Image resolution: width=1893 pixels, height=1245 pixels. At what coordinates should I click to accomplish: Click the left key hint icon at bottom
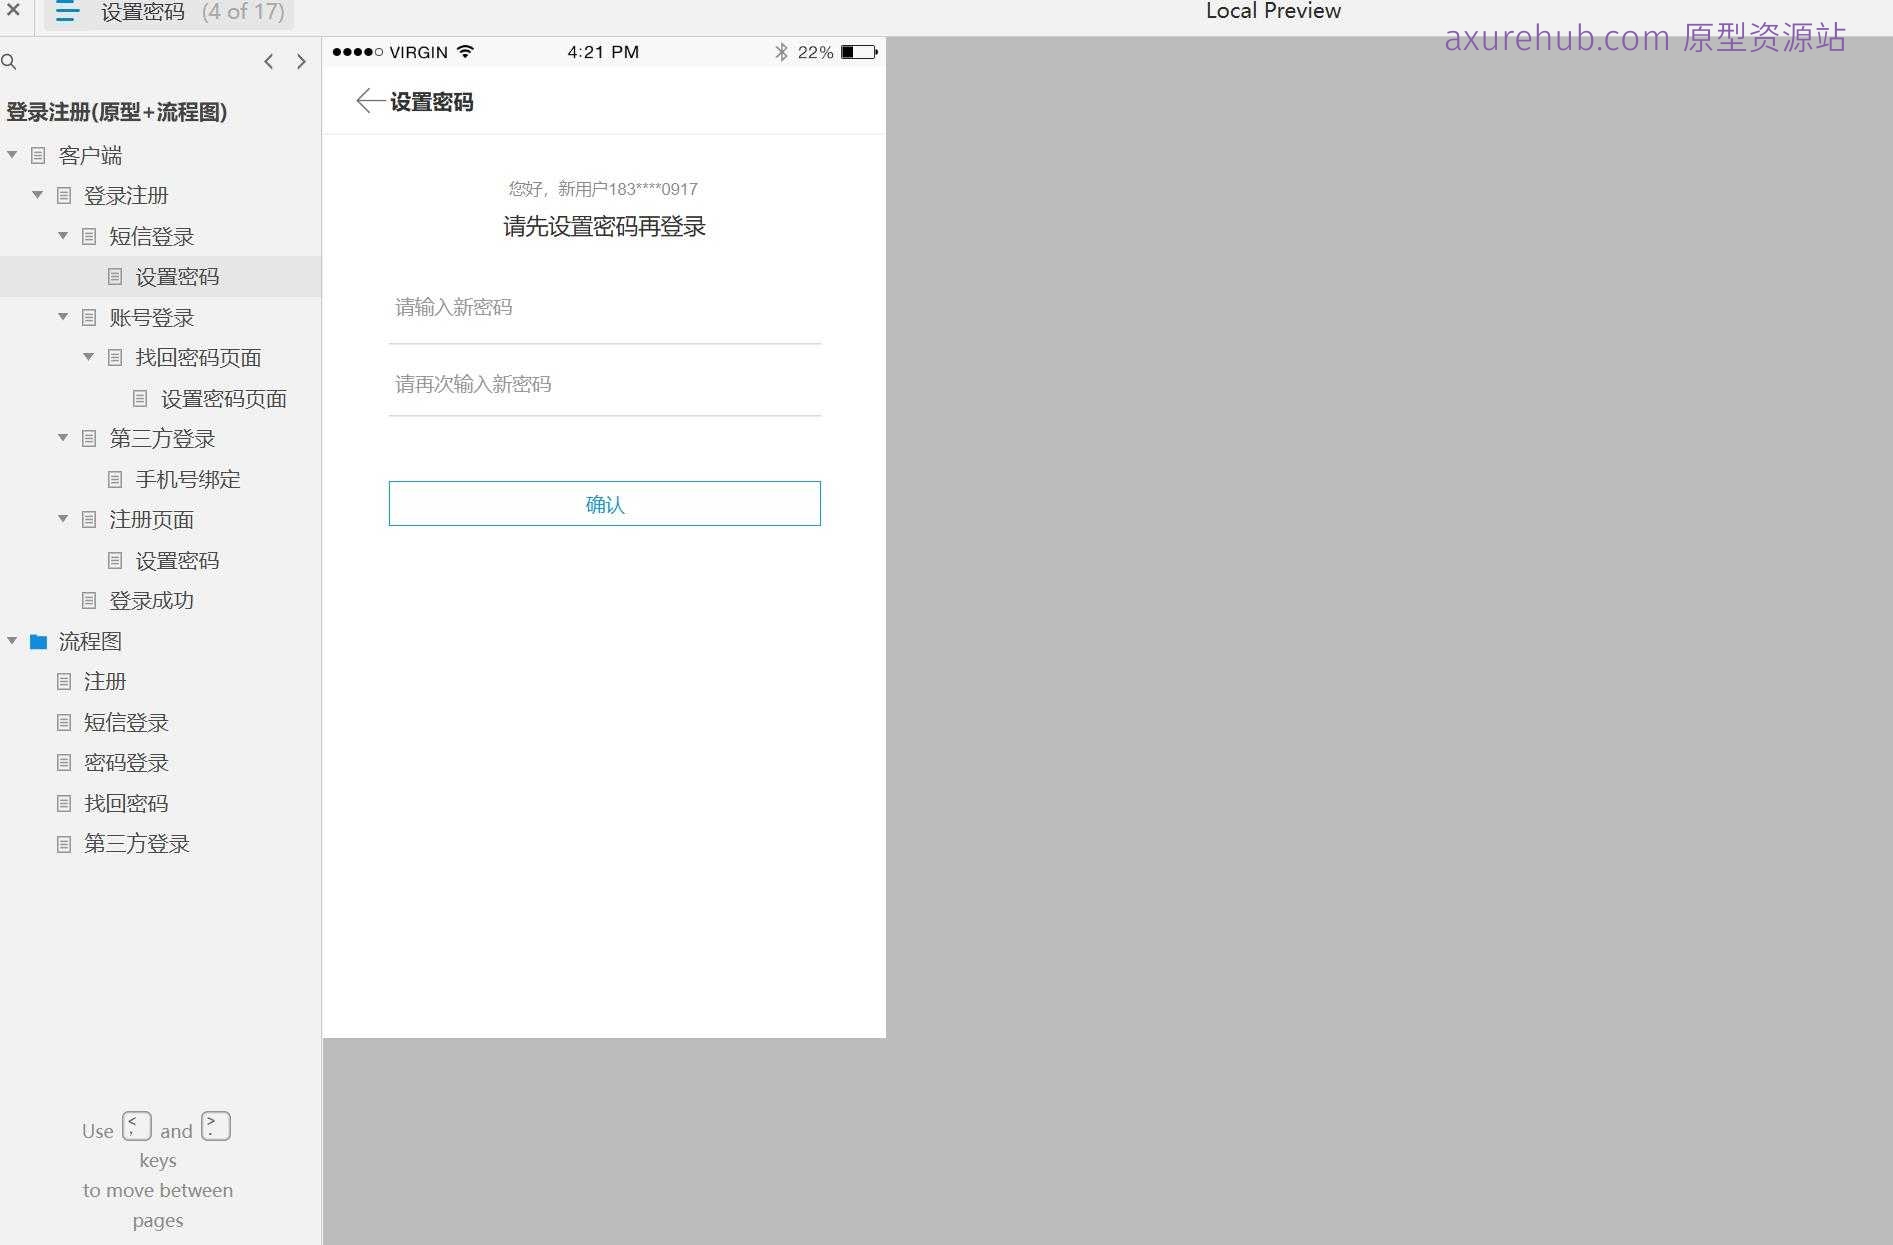137,1126
